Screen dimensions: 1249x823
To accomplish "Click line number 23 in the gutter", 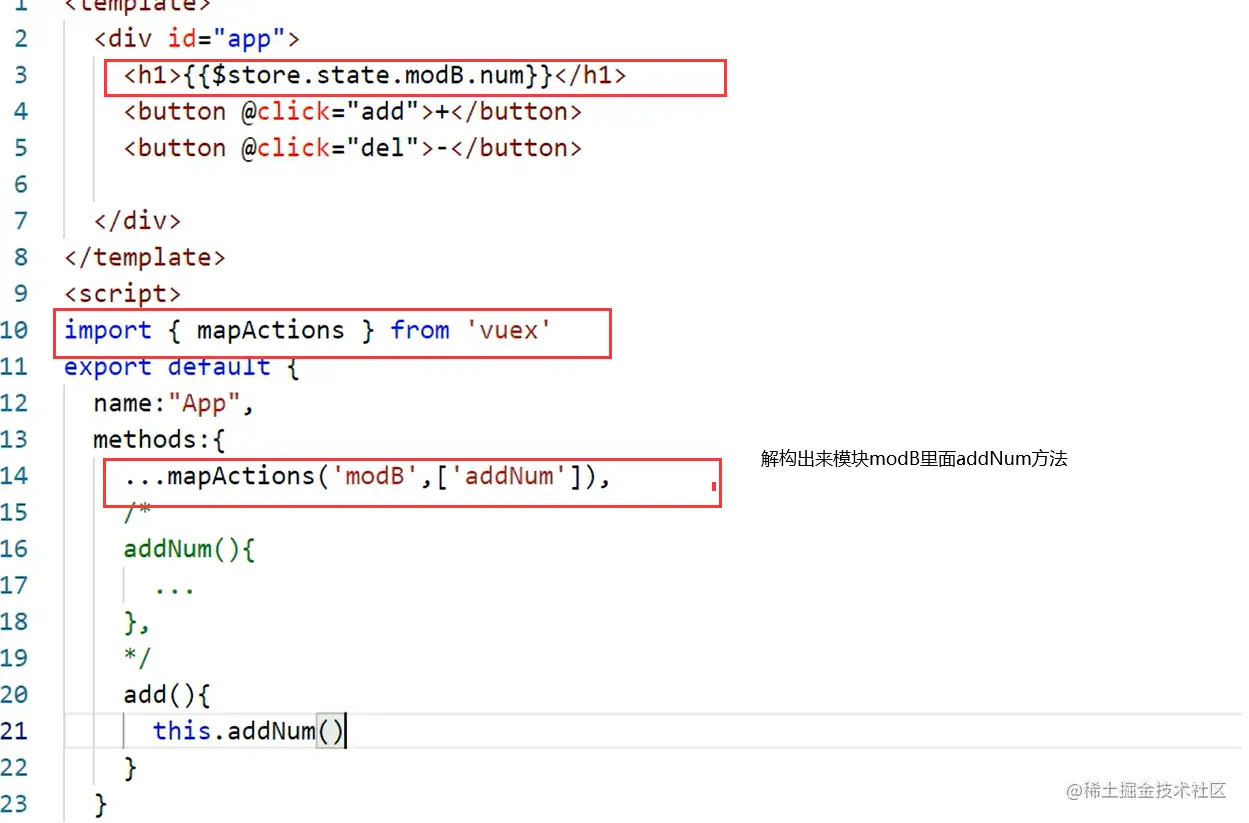I will coord(14,803).
